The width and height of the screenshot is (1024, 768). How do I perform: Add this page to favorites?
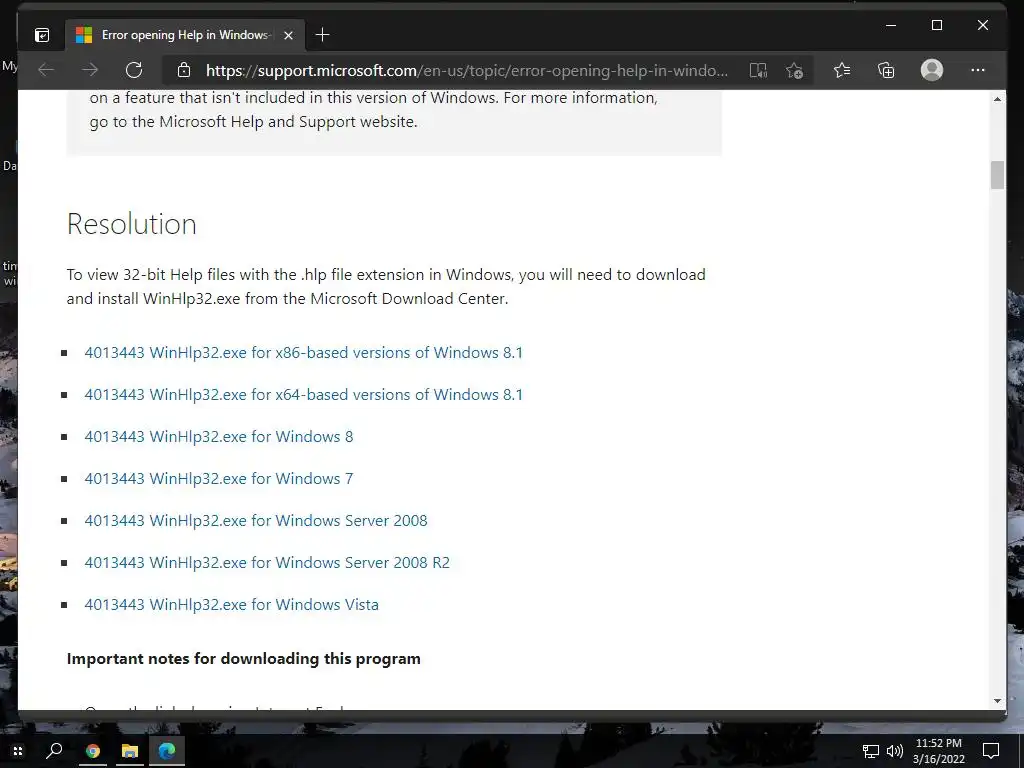tap(794, 71)
